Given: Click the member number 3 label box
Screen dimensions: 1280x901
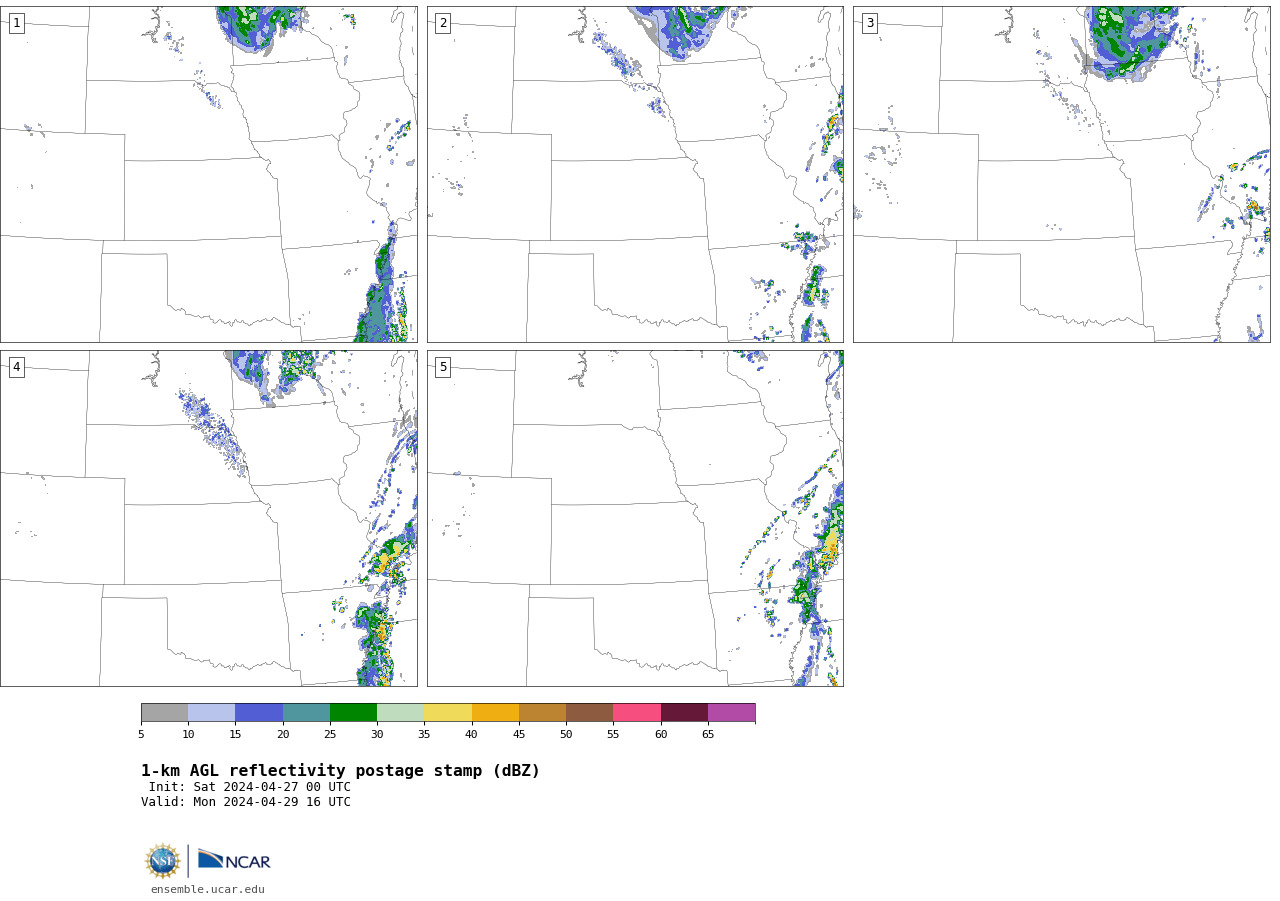Looking at the screenshot, I should 869,23.
